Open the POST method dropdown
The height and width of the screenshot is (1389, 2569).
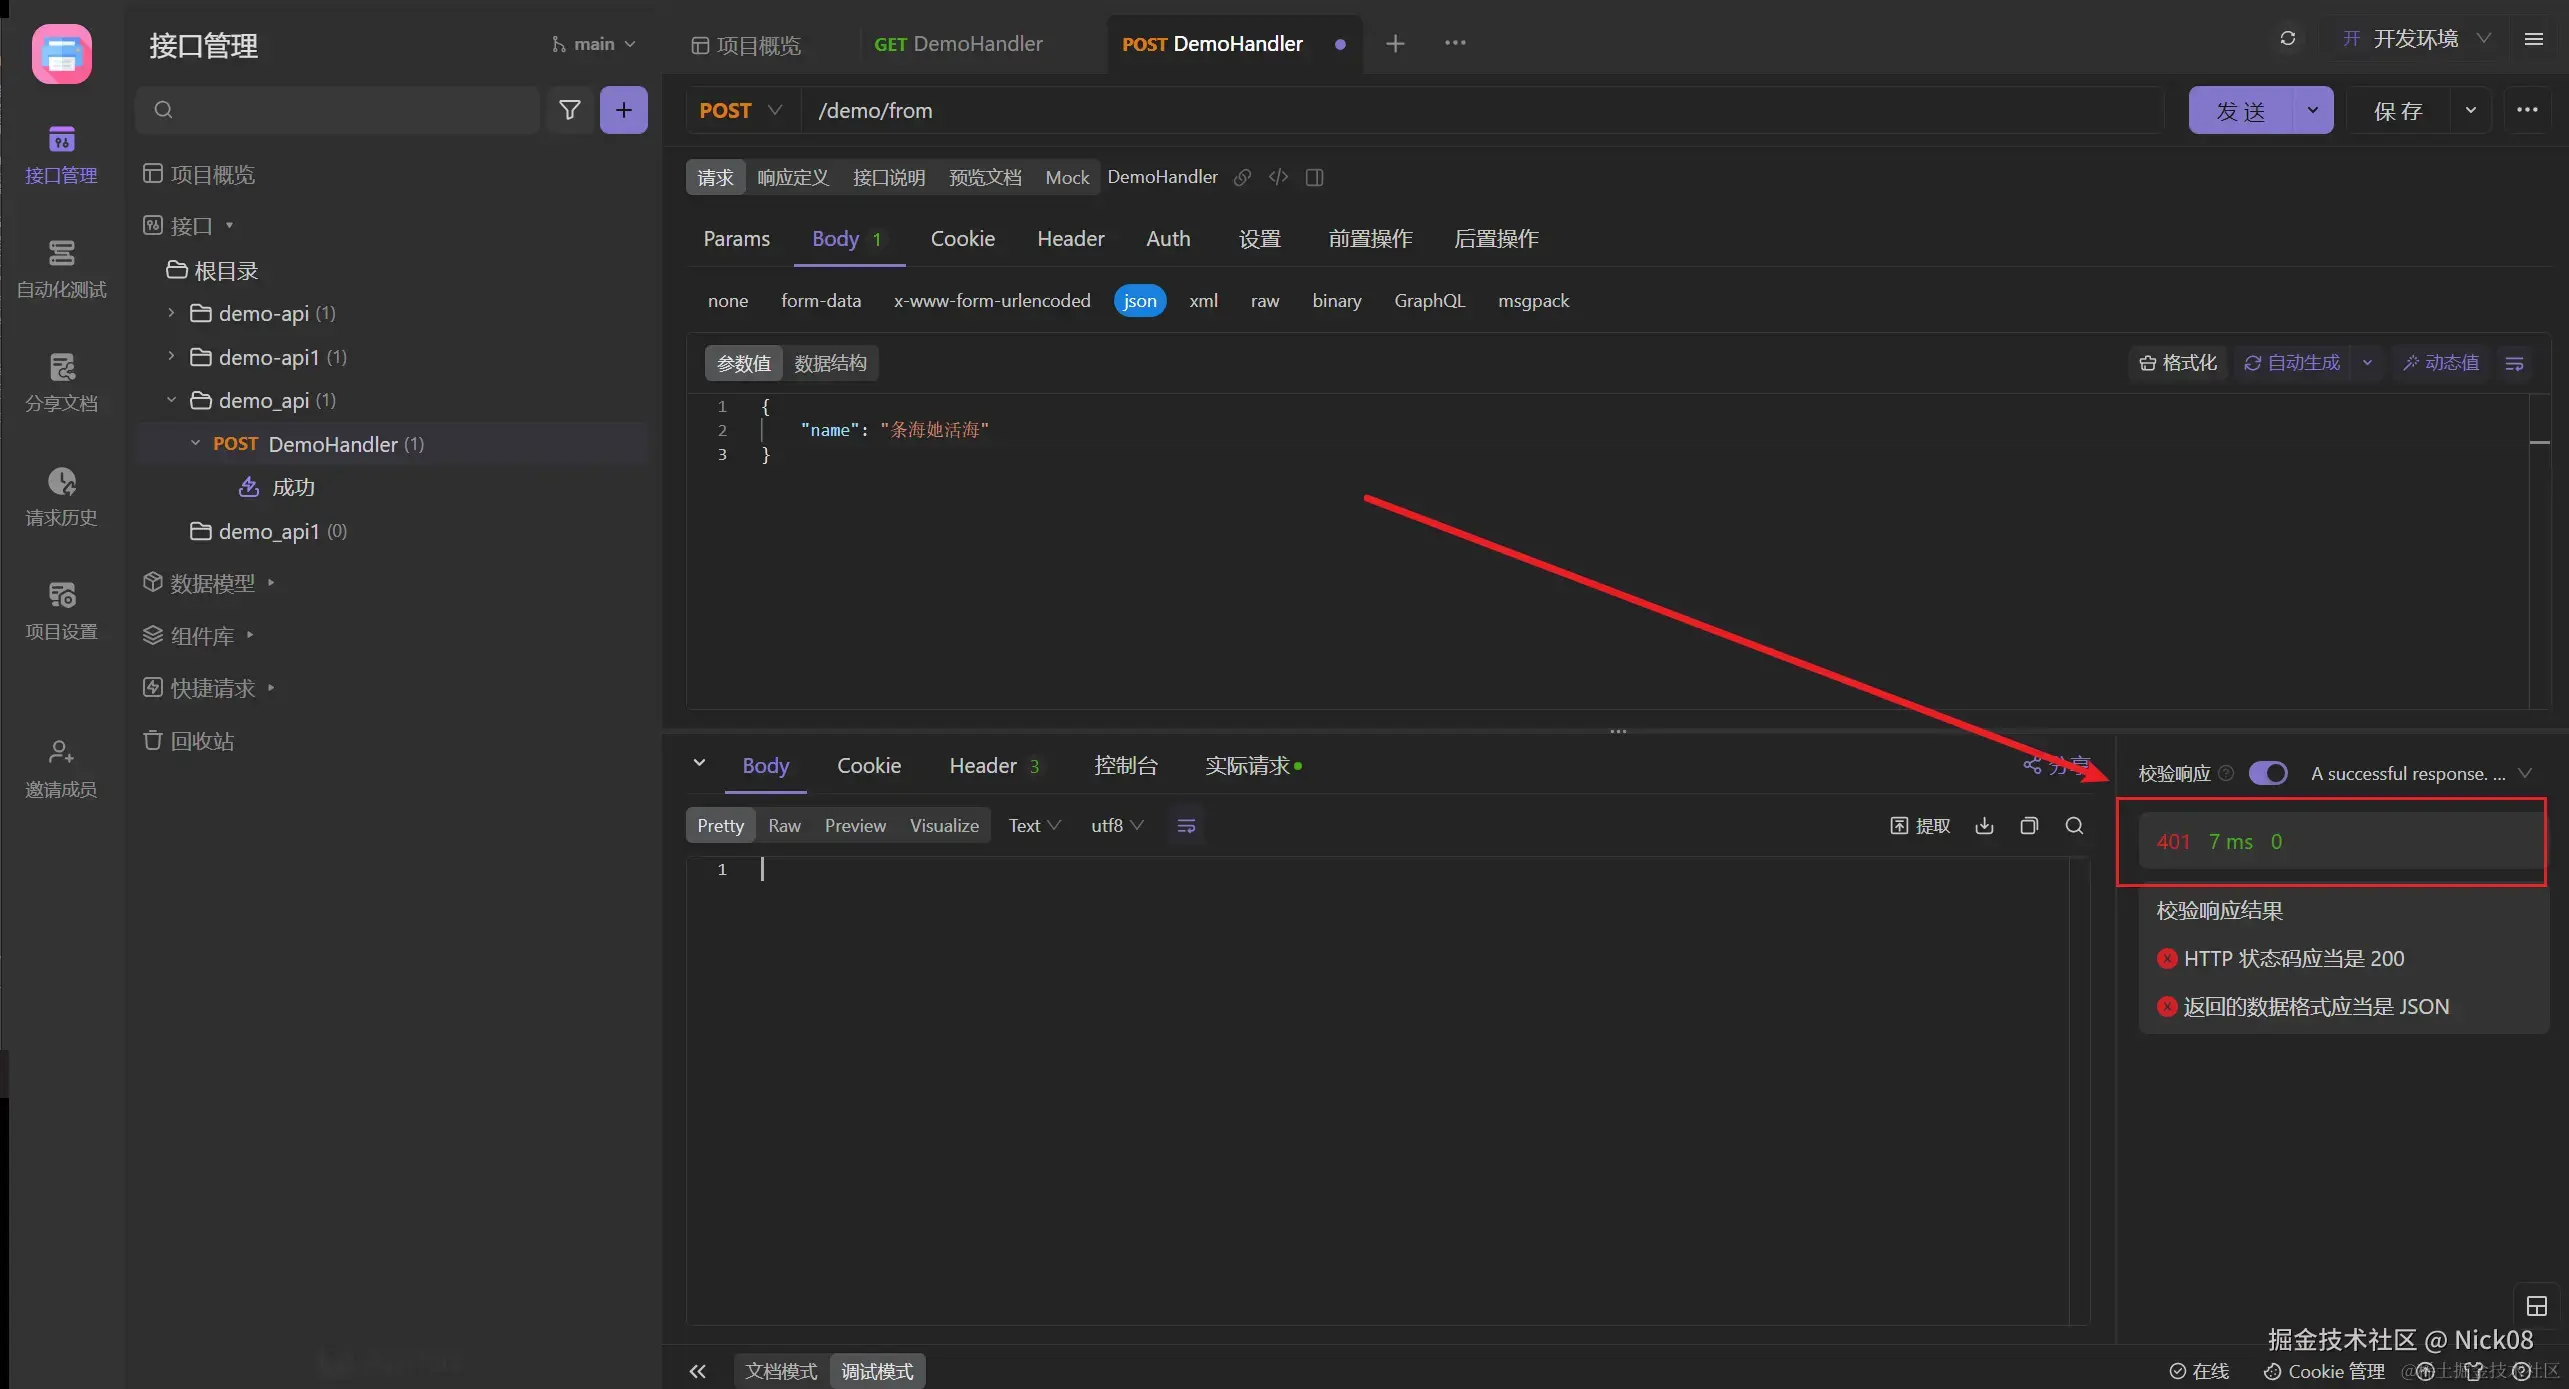tap(741, 111)
